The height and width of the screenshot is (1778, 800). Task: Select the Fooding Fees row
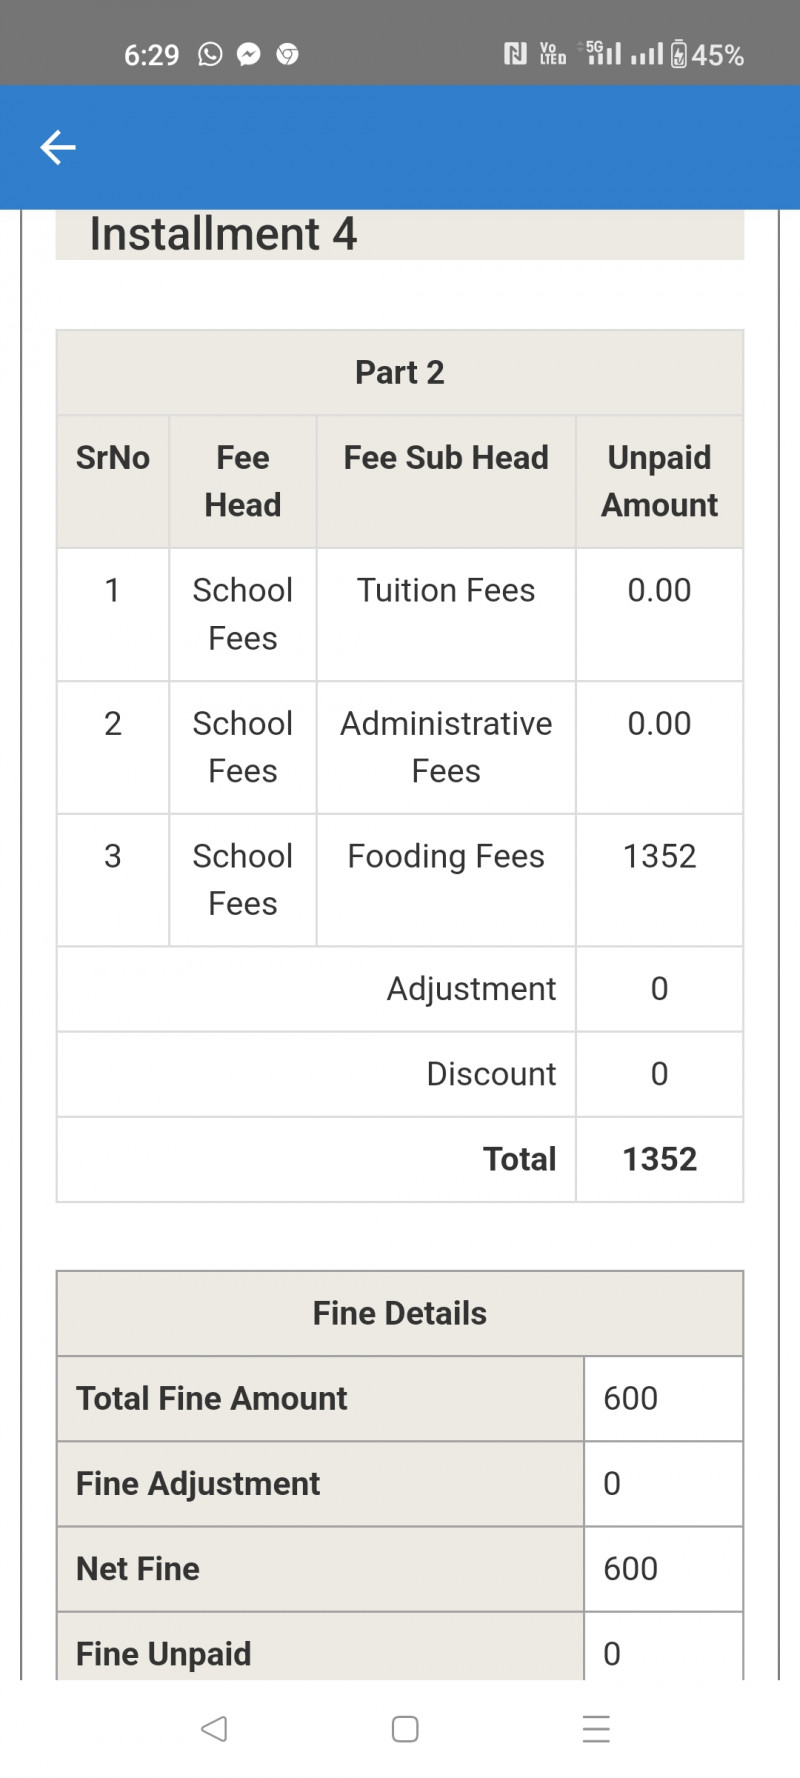click(446, 857)
